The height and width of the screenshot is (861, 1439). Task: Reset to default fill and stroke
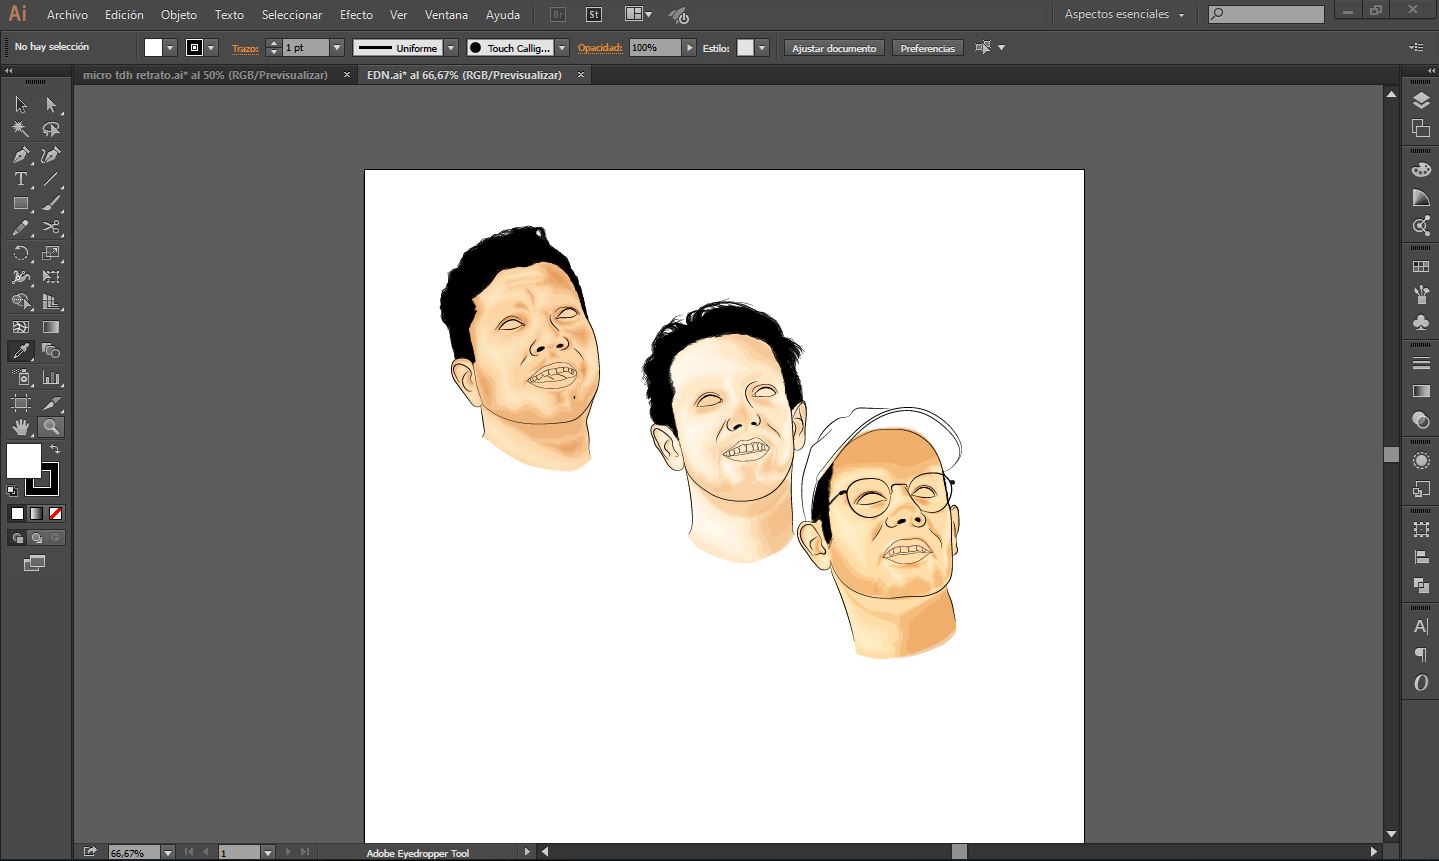pyautogui.click(x=12, y=490)
